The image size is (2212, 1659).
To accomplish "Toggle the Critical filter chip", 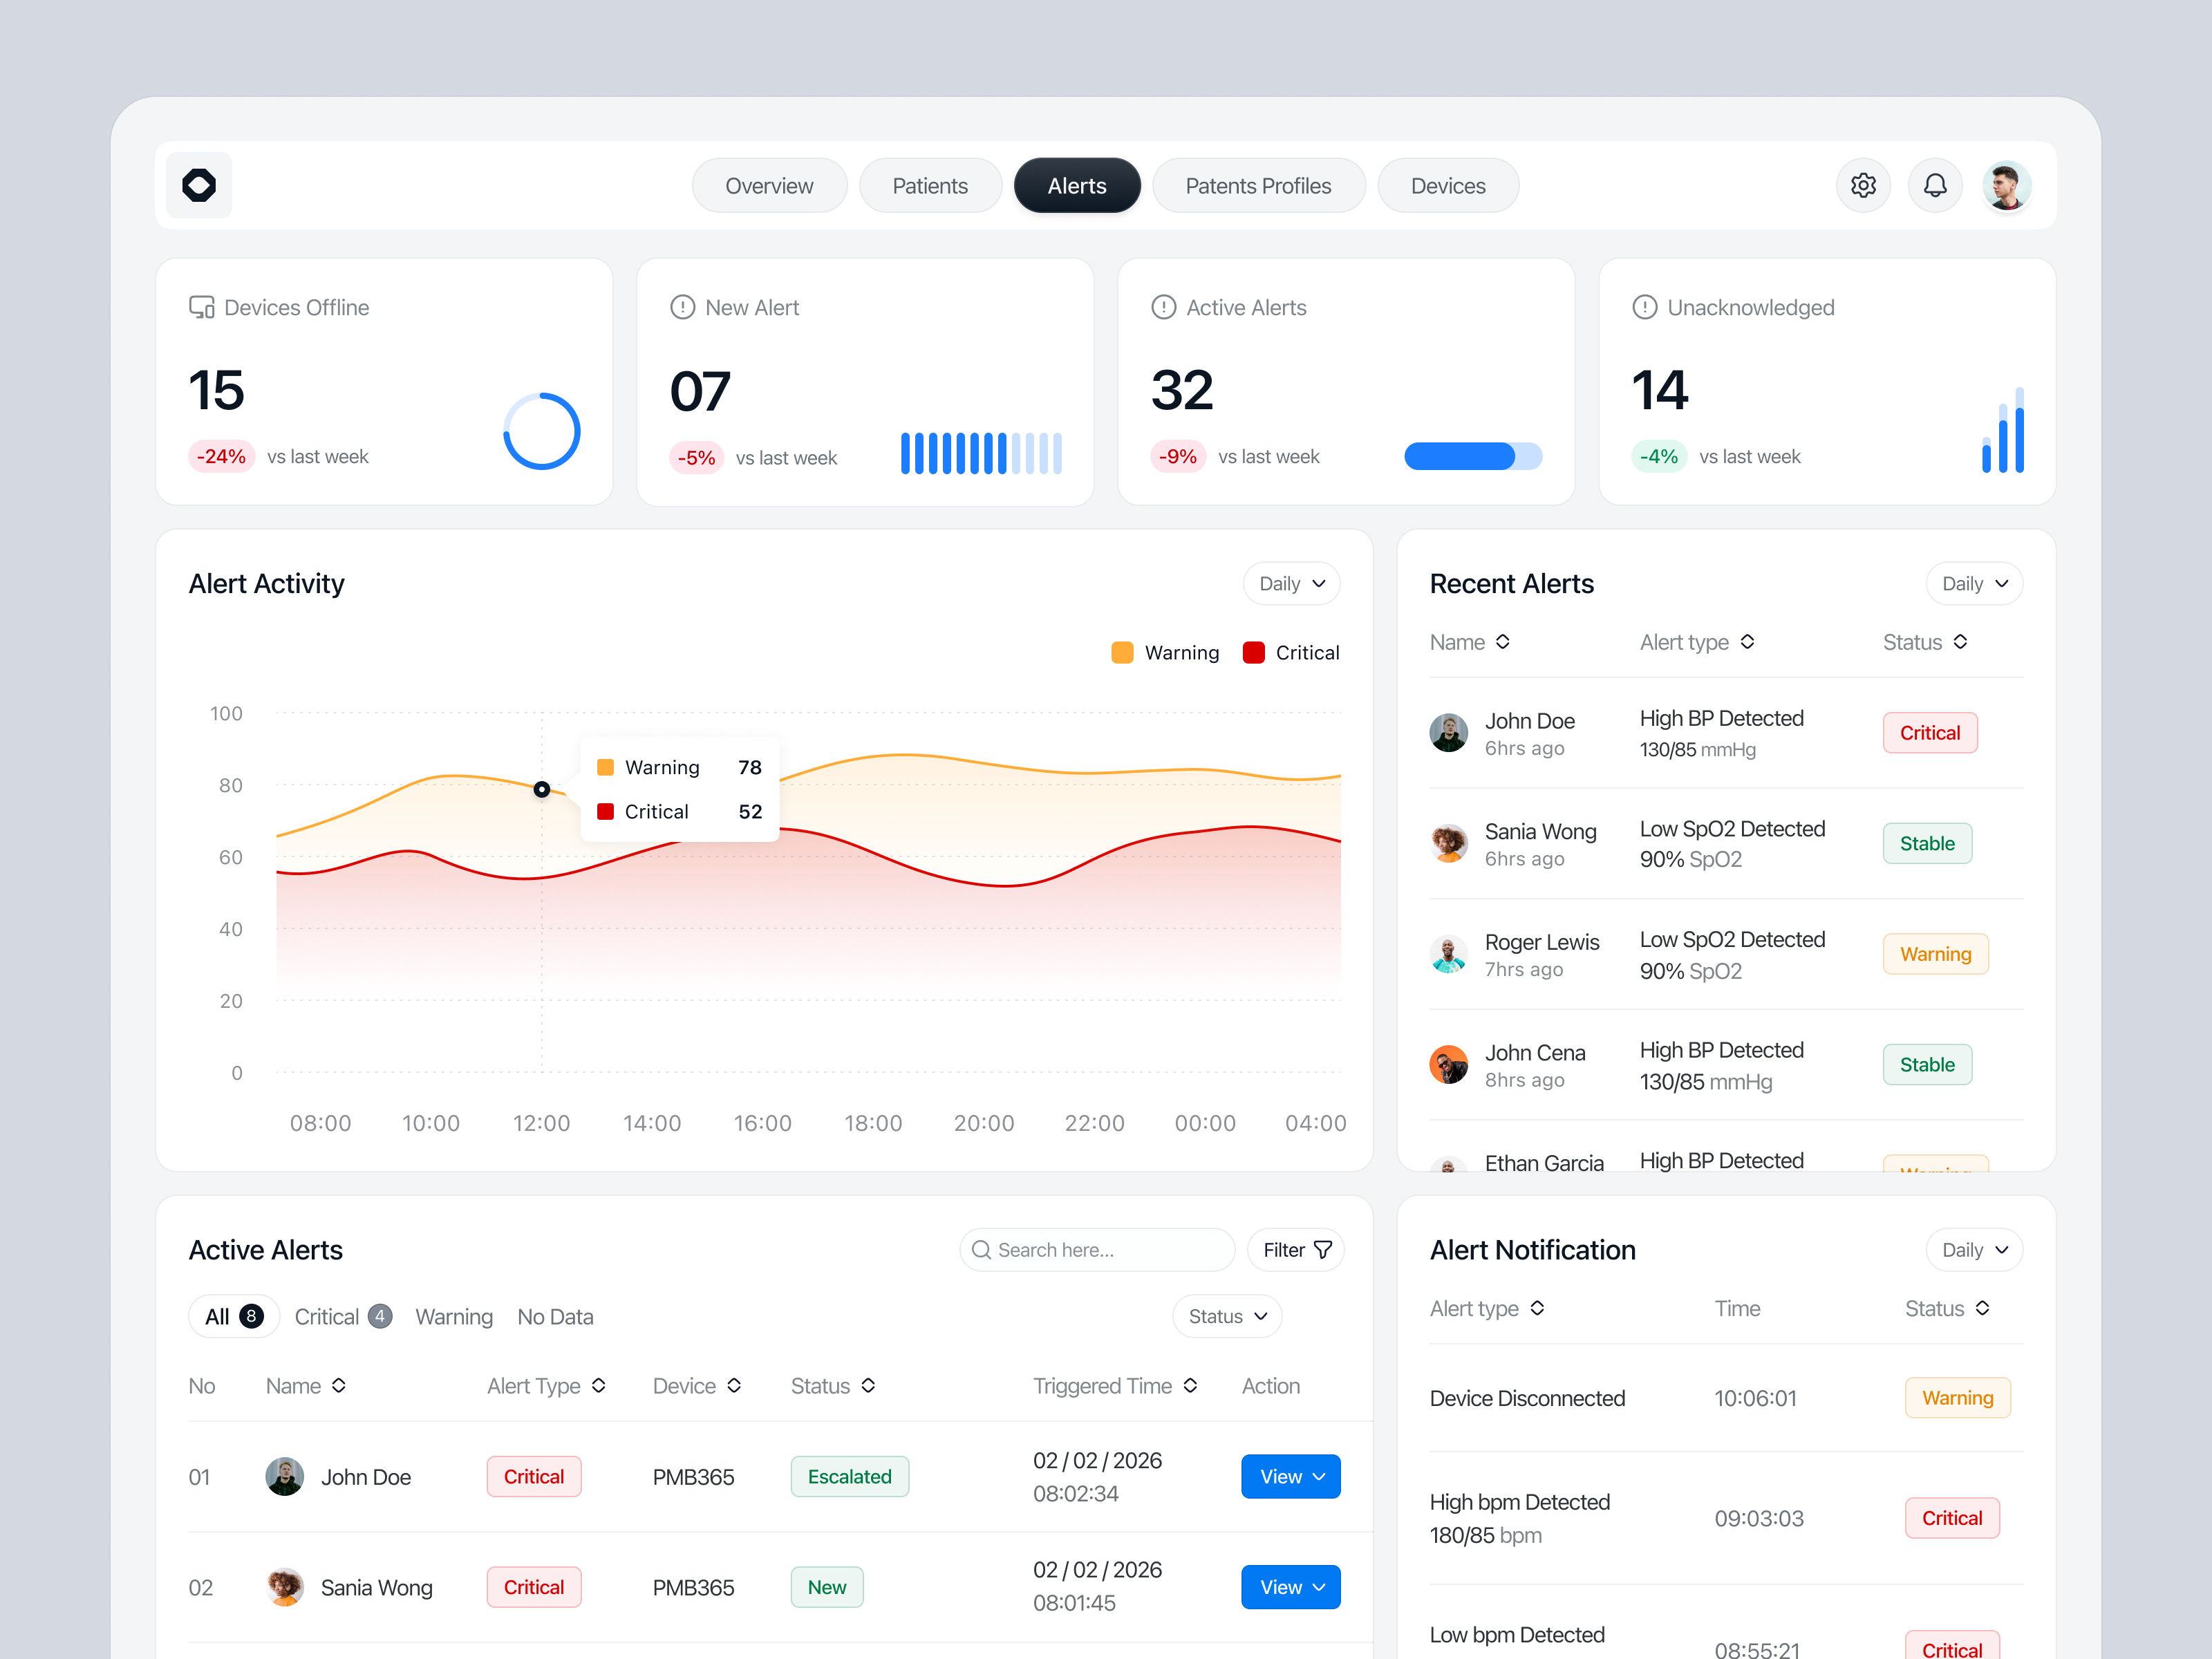I will pos(342,1316).
